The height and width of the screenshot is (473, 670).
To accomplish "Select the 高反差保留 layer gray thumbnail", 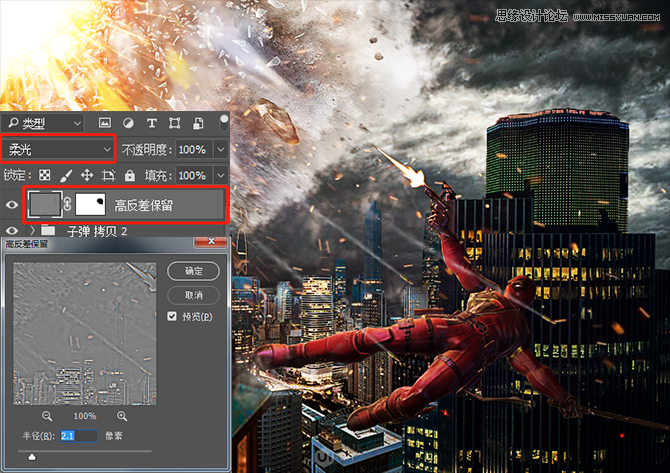I will 44,205.
